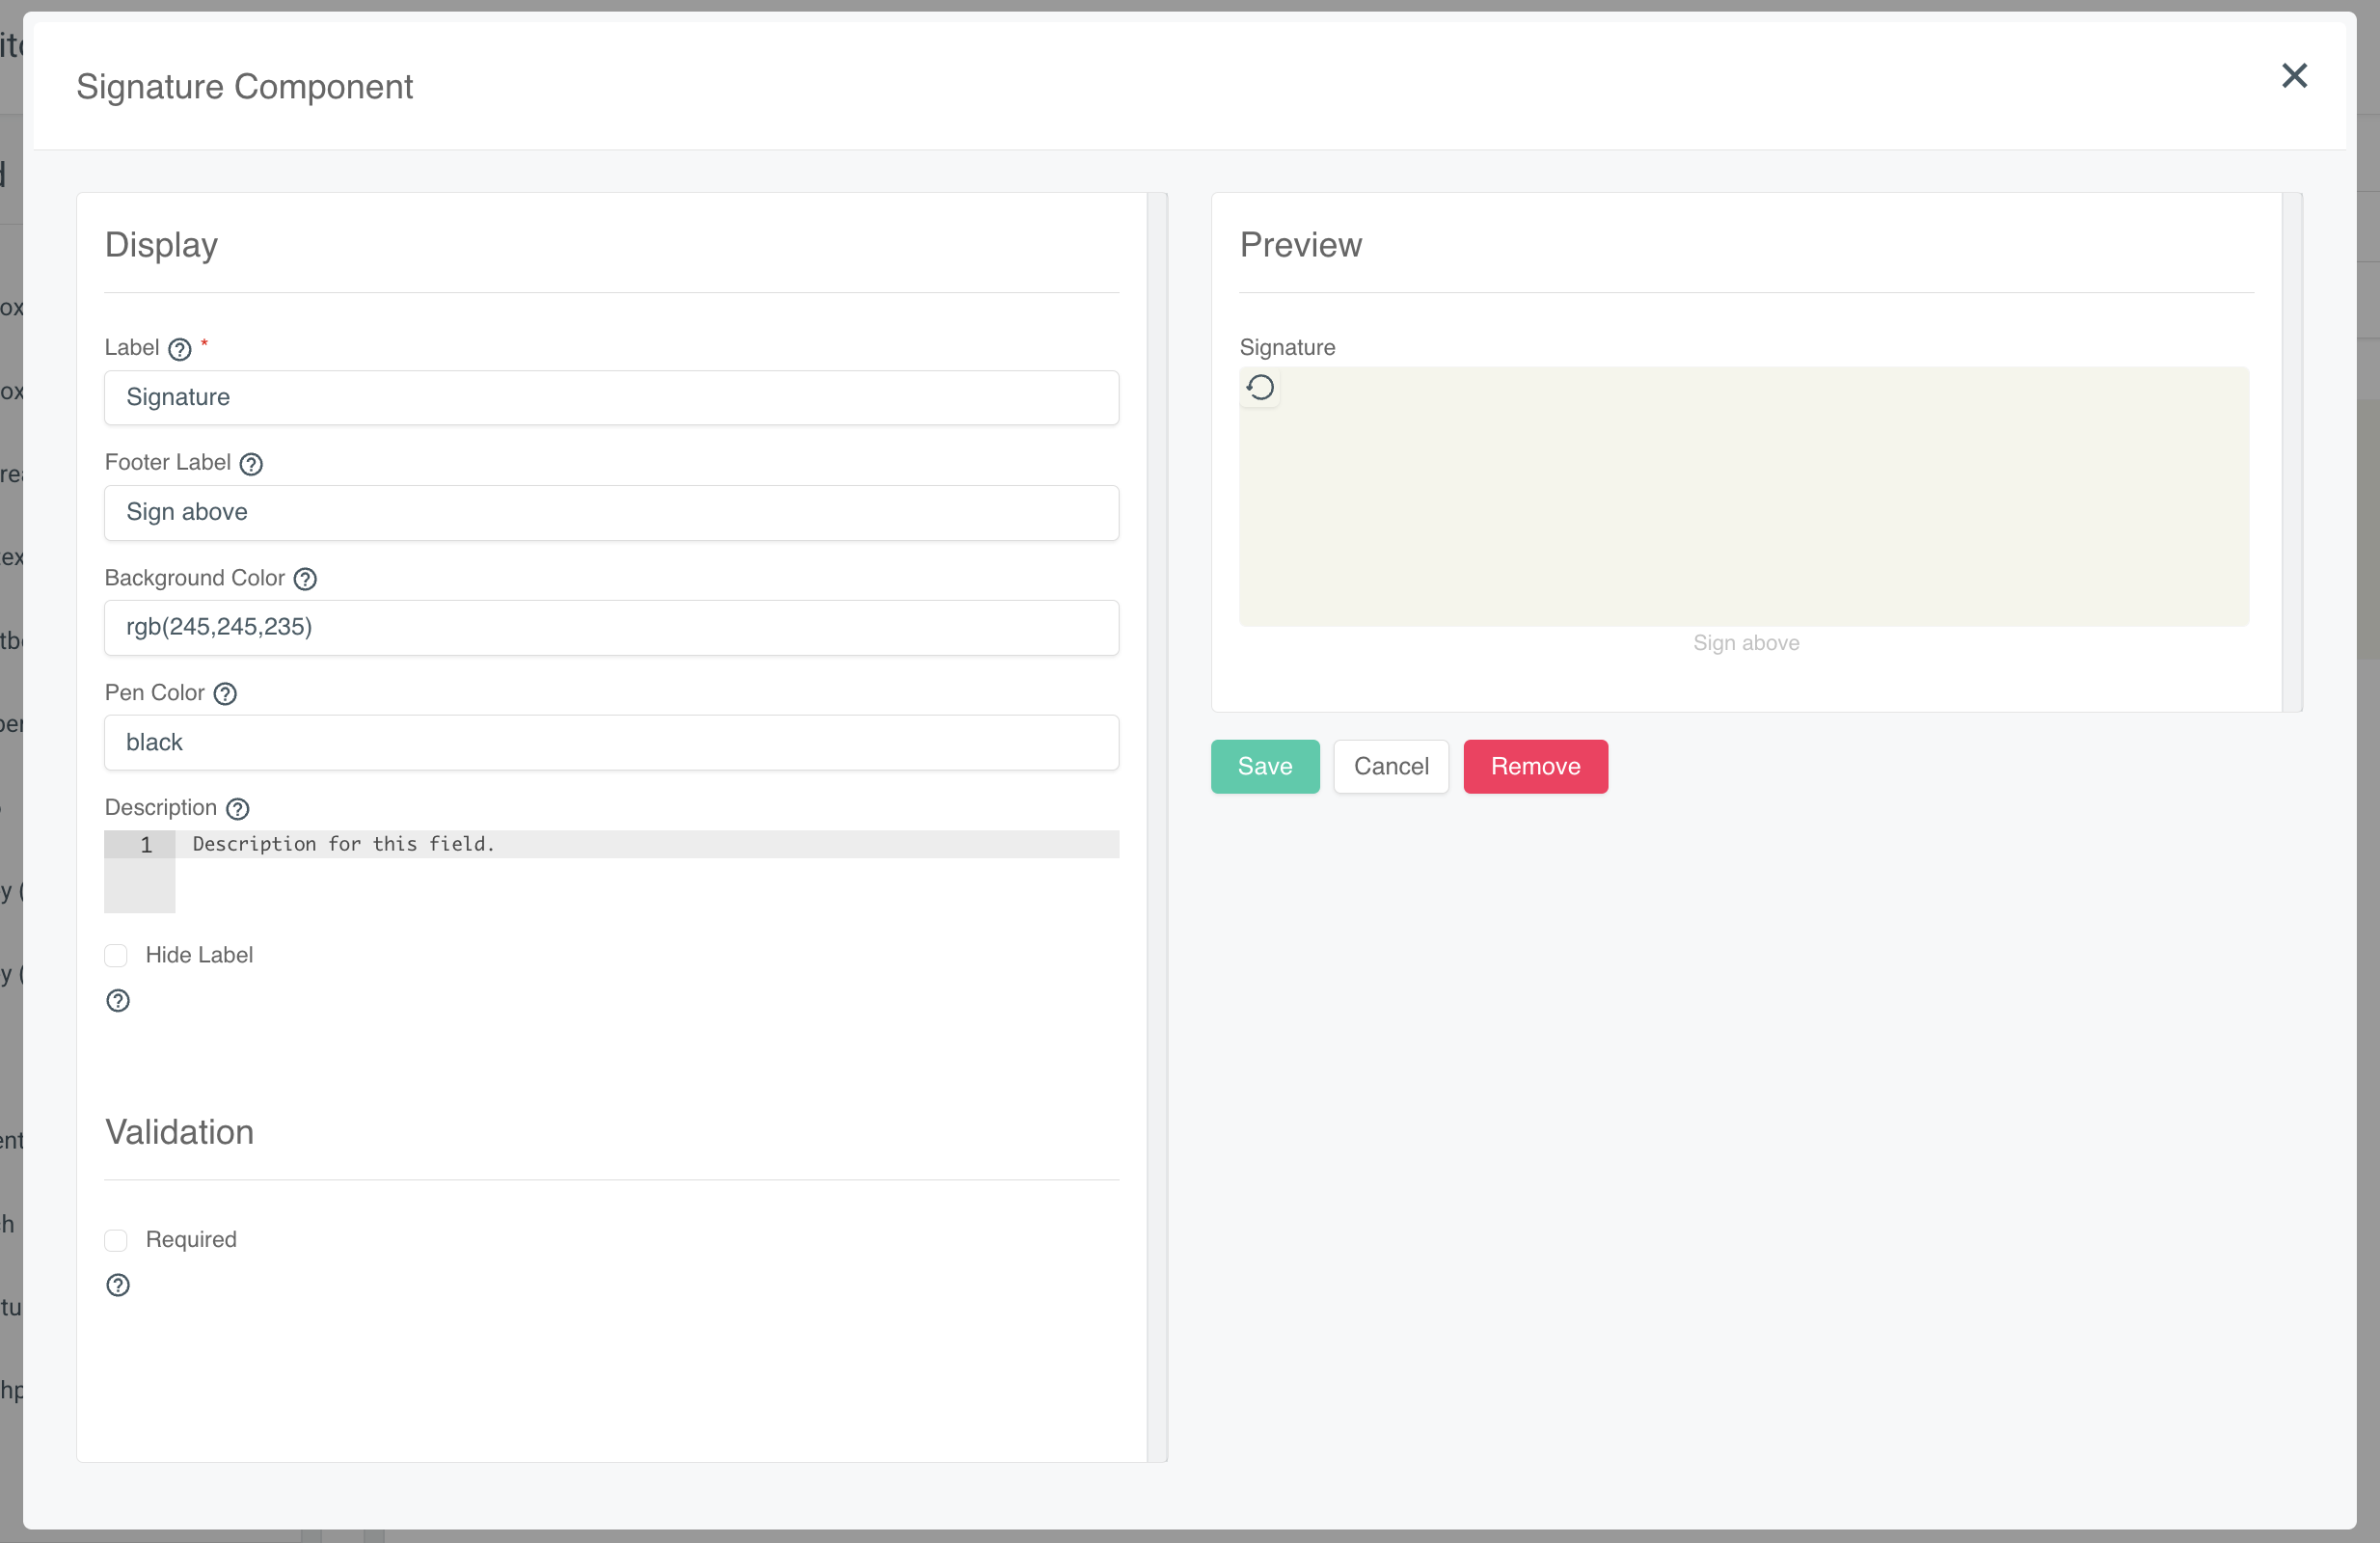Image resolution: width=2380 pixels, height=1543 pixels.
Task: Remove the signature component
Action: [x=1534, y=766]
